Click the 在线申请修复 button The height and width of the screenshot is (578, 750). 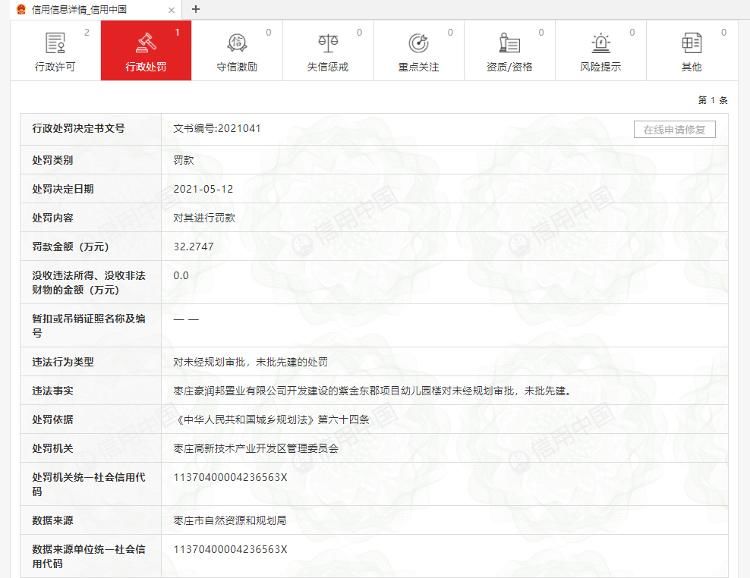(x=674, y=130)
